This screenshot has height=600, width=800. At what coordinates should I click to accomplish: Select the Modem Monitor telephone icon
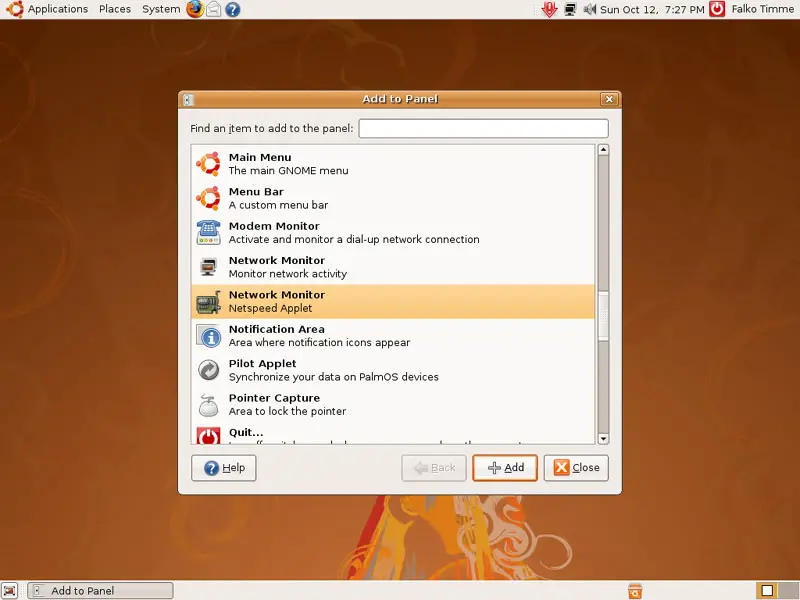(x=208, y=233)
